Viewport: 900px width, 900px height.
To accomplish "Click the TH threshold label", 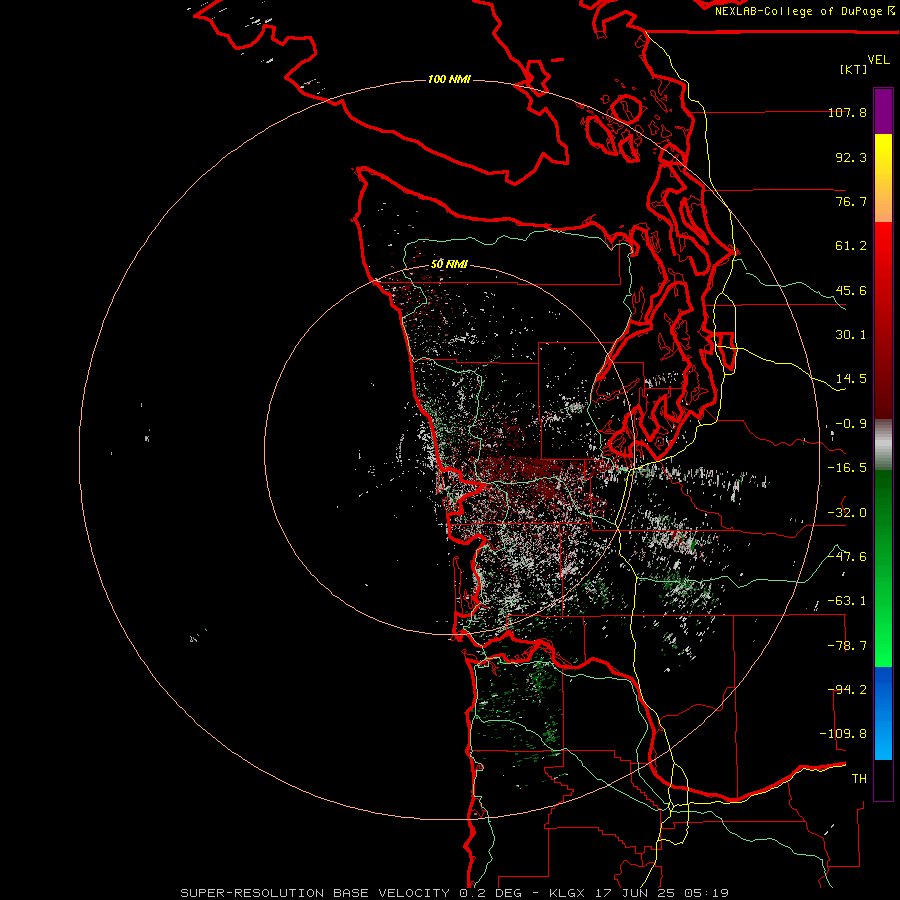I will (x=859, y=779).
